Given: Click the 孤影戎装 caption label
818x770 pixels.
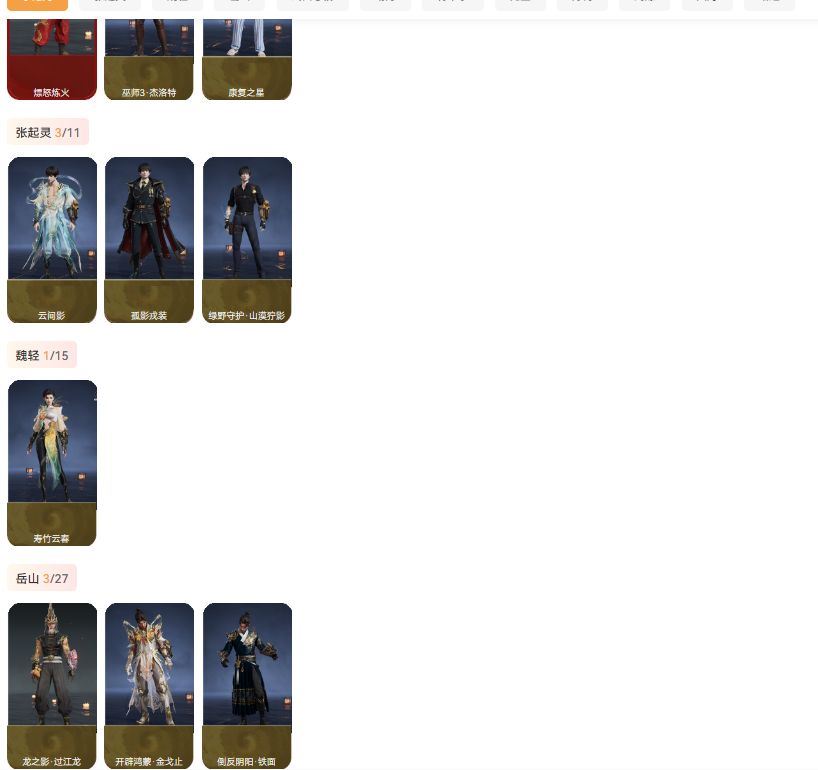Looking at the screenshot, I should point(149,316).
